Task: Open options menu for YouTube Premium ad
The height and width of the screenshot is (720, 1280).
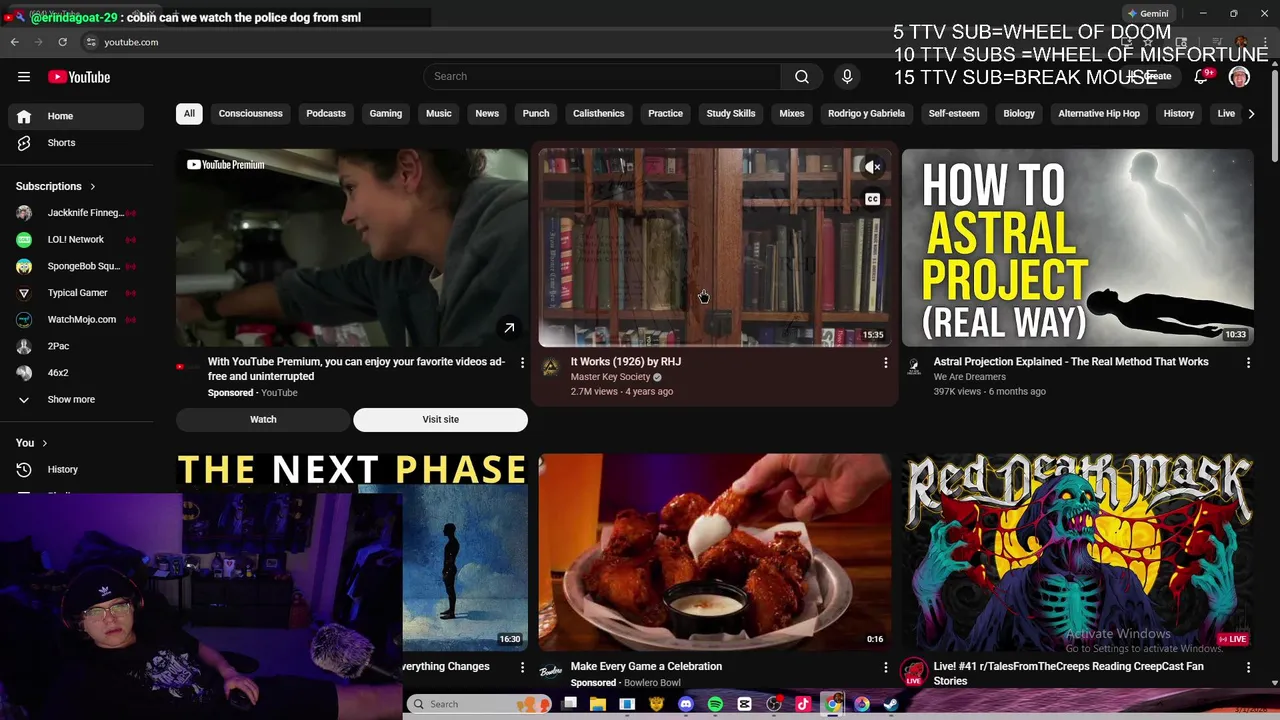Action: tap(522, 363)
